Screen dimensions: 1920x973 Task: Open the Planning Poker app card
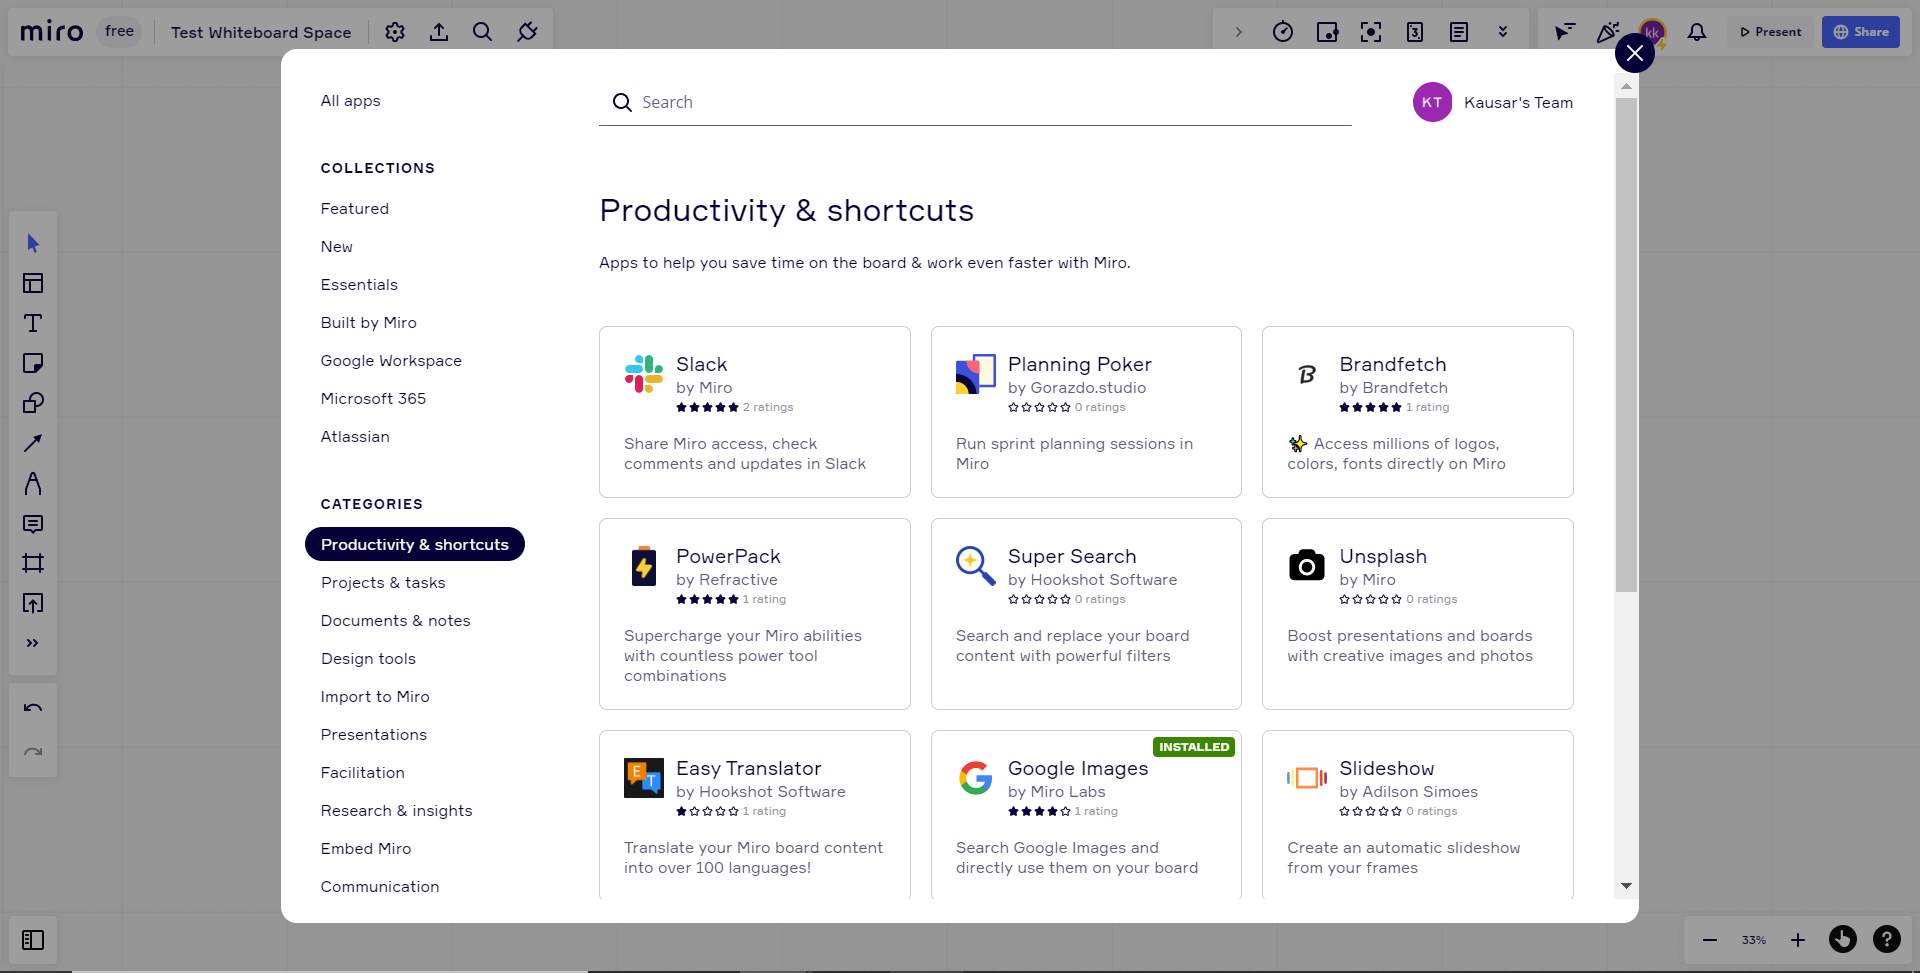click(x=1086, y=412)
